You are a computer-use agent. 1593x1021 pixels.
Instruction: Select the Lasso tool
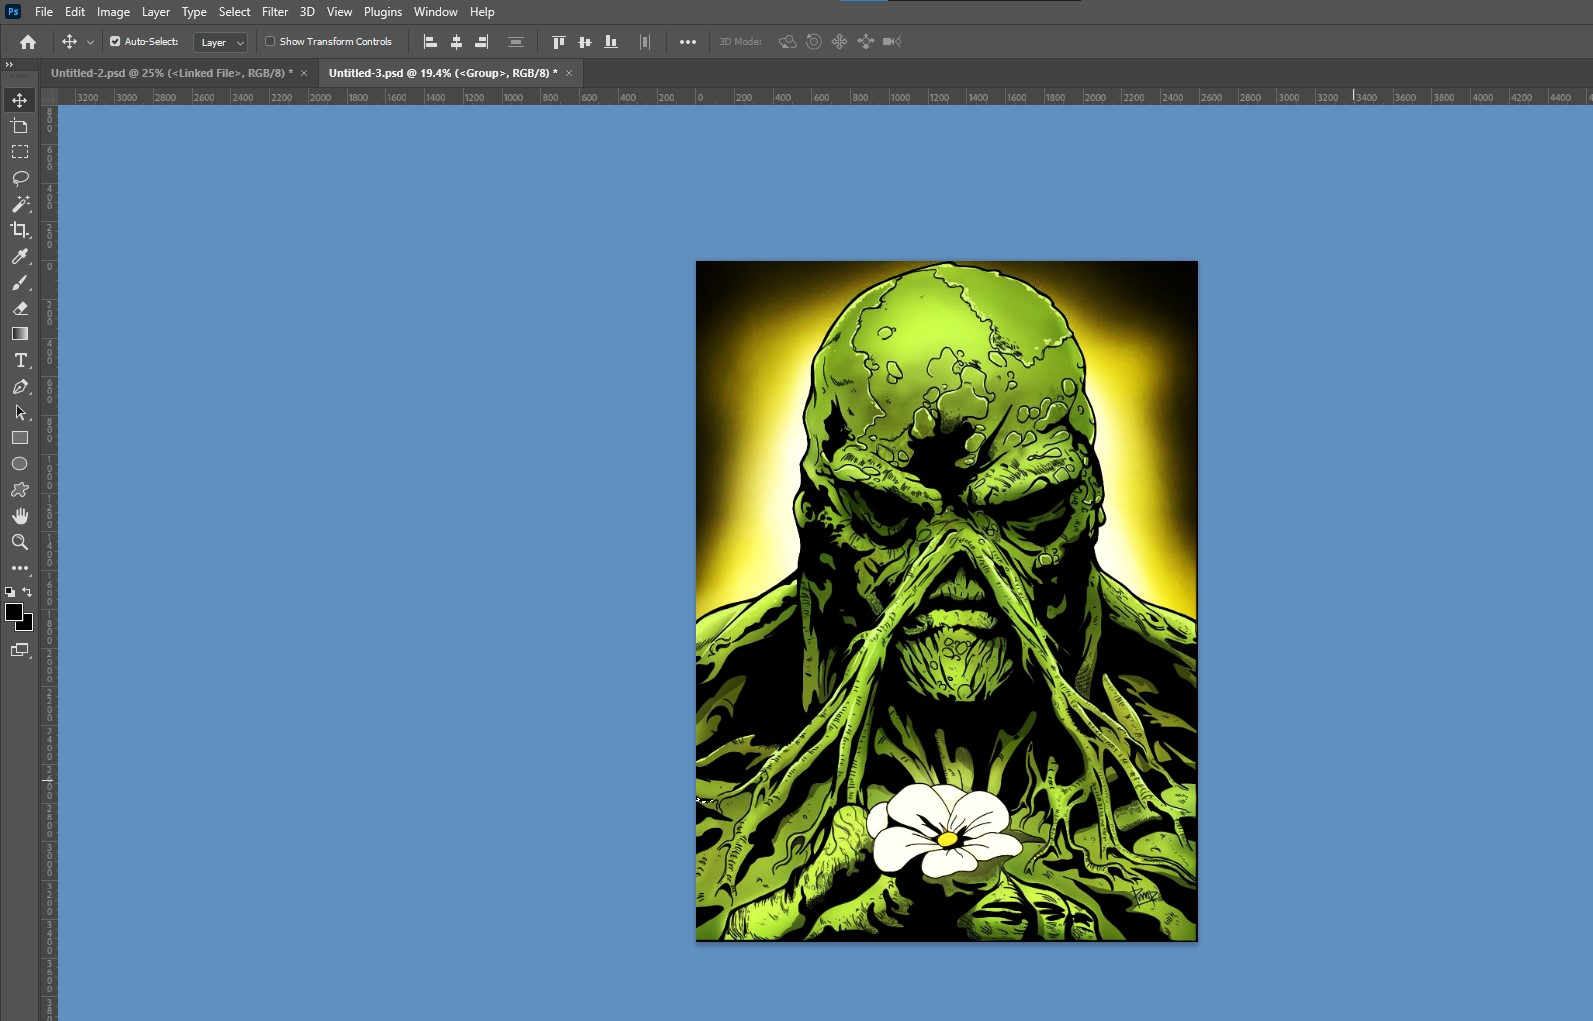19,178
